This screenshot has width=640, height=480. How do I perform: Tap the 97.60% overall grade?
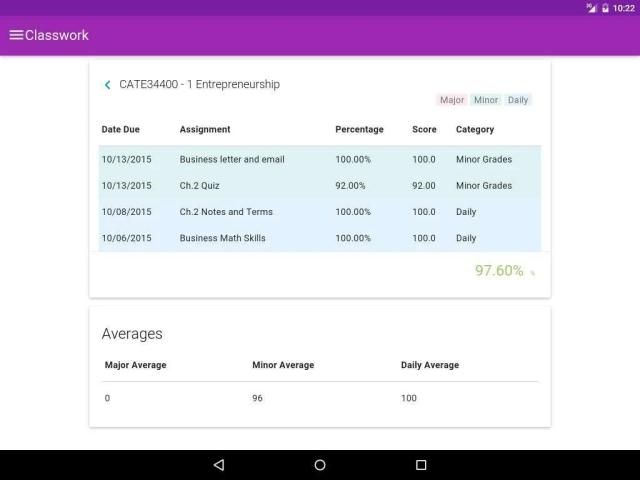pyautogui.click(x=499, y=271)
